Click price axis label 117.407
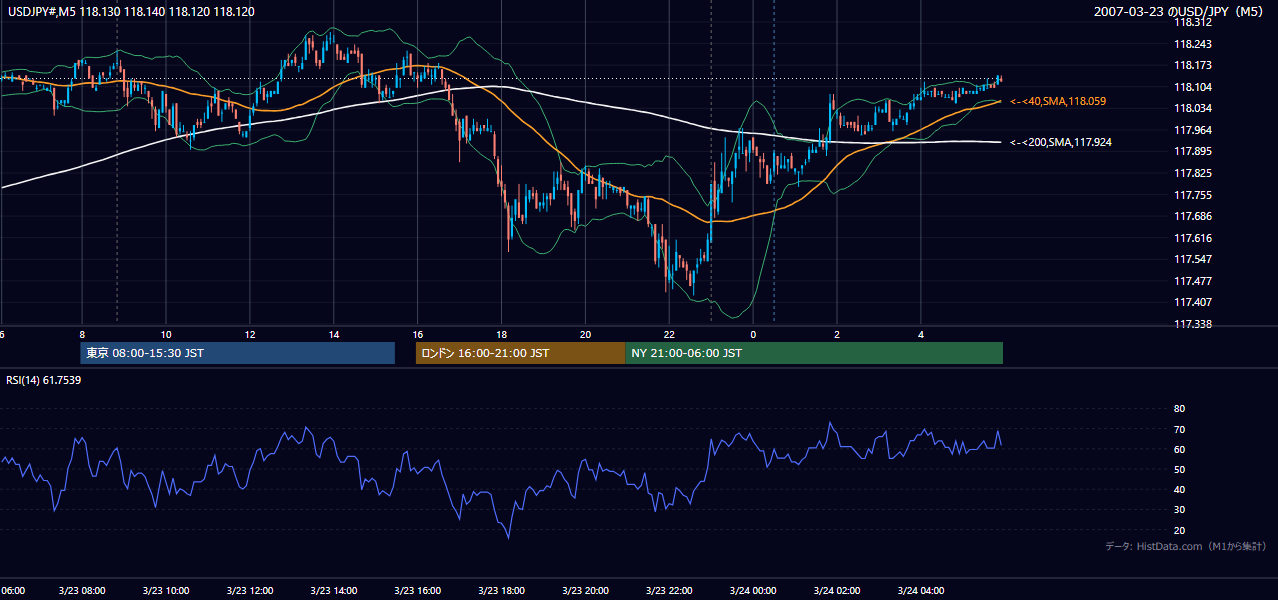This screenshot has width=1278, height=600. (1192, 302)
